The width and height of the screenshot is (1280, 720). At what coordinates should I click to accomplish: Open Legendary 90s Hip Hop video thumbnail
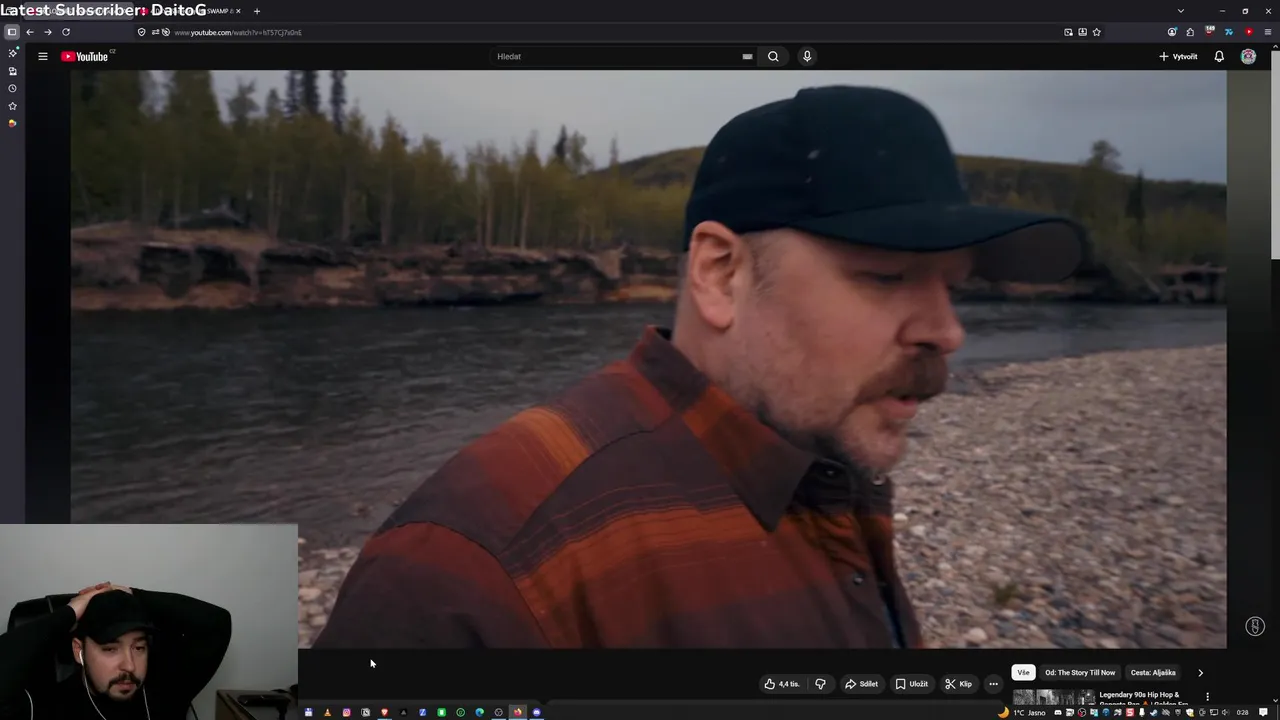click(1053, 697)
